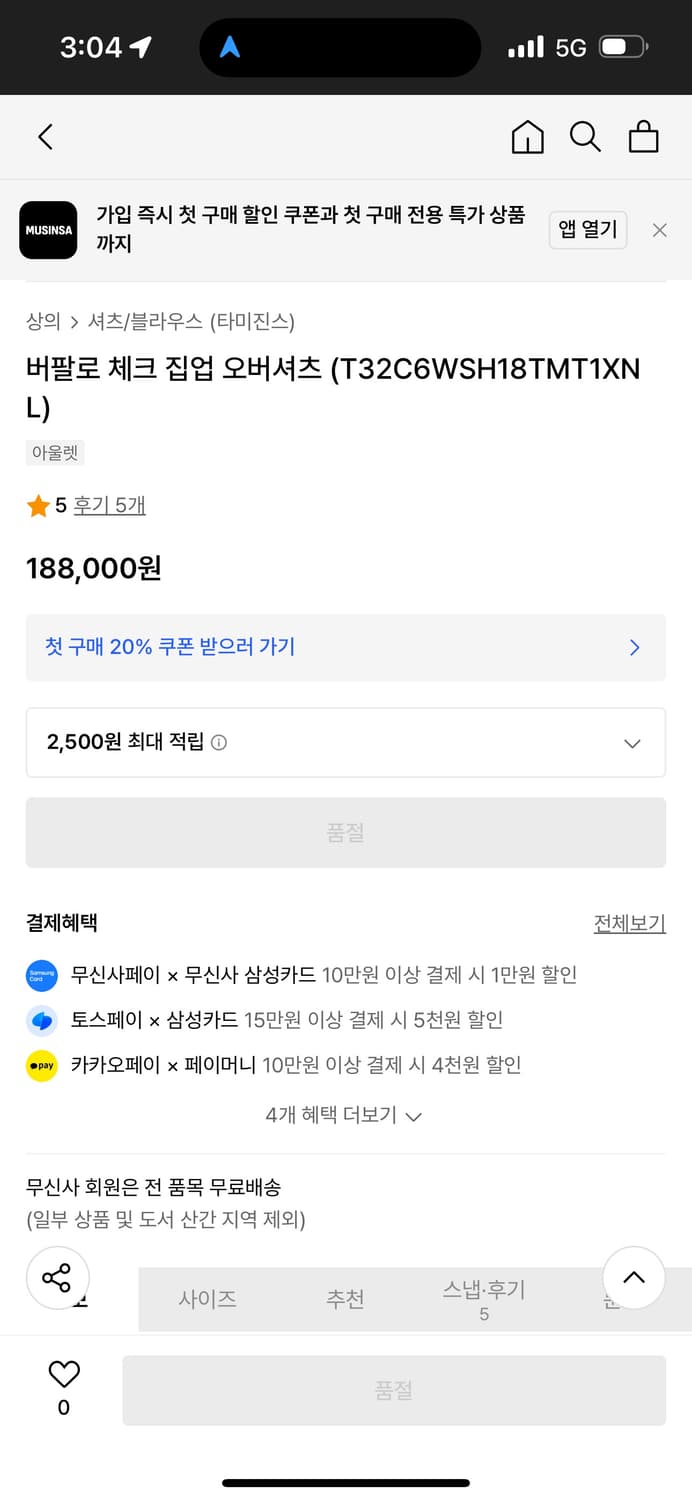Dismiss the app banner with the X
The image size is (692, 1500).
659,230
